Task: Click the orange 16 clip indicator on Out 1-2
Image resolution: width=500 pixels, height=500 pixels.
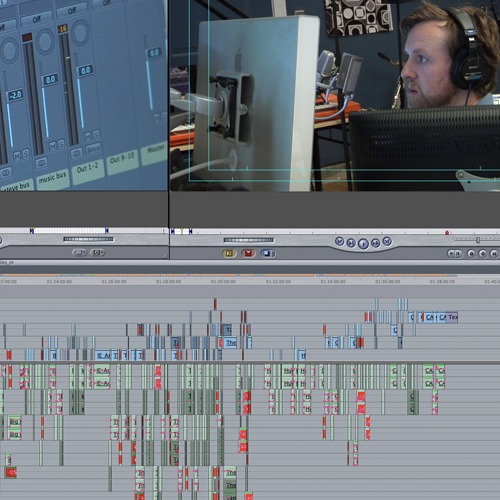Action: 63,29
